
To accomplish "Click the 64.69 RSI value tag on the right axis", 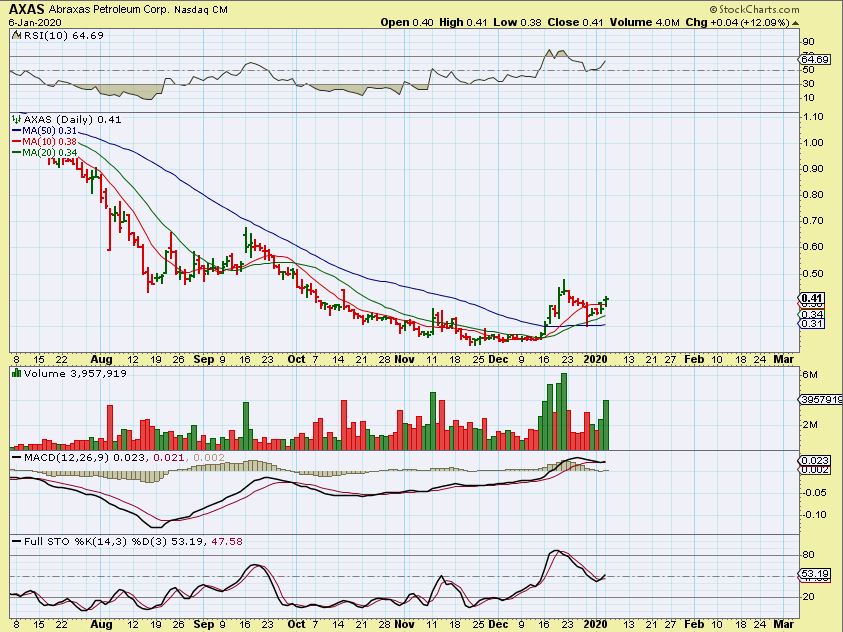I will (x=815, y=59).
